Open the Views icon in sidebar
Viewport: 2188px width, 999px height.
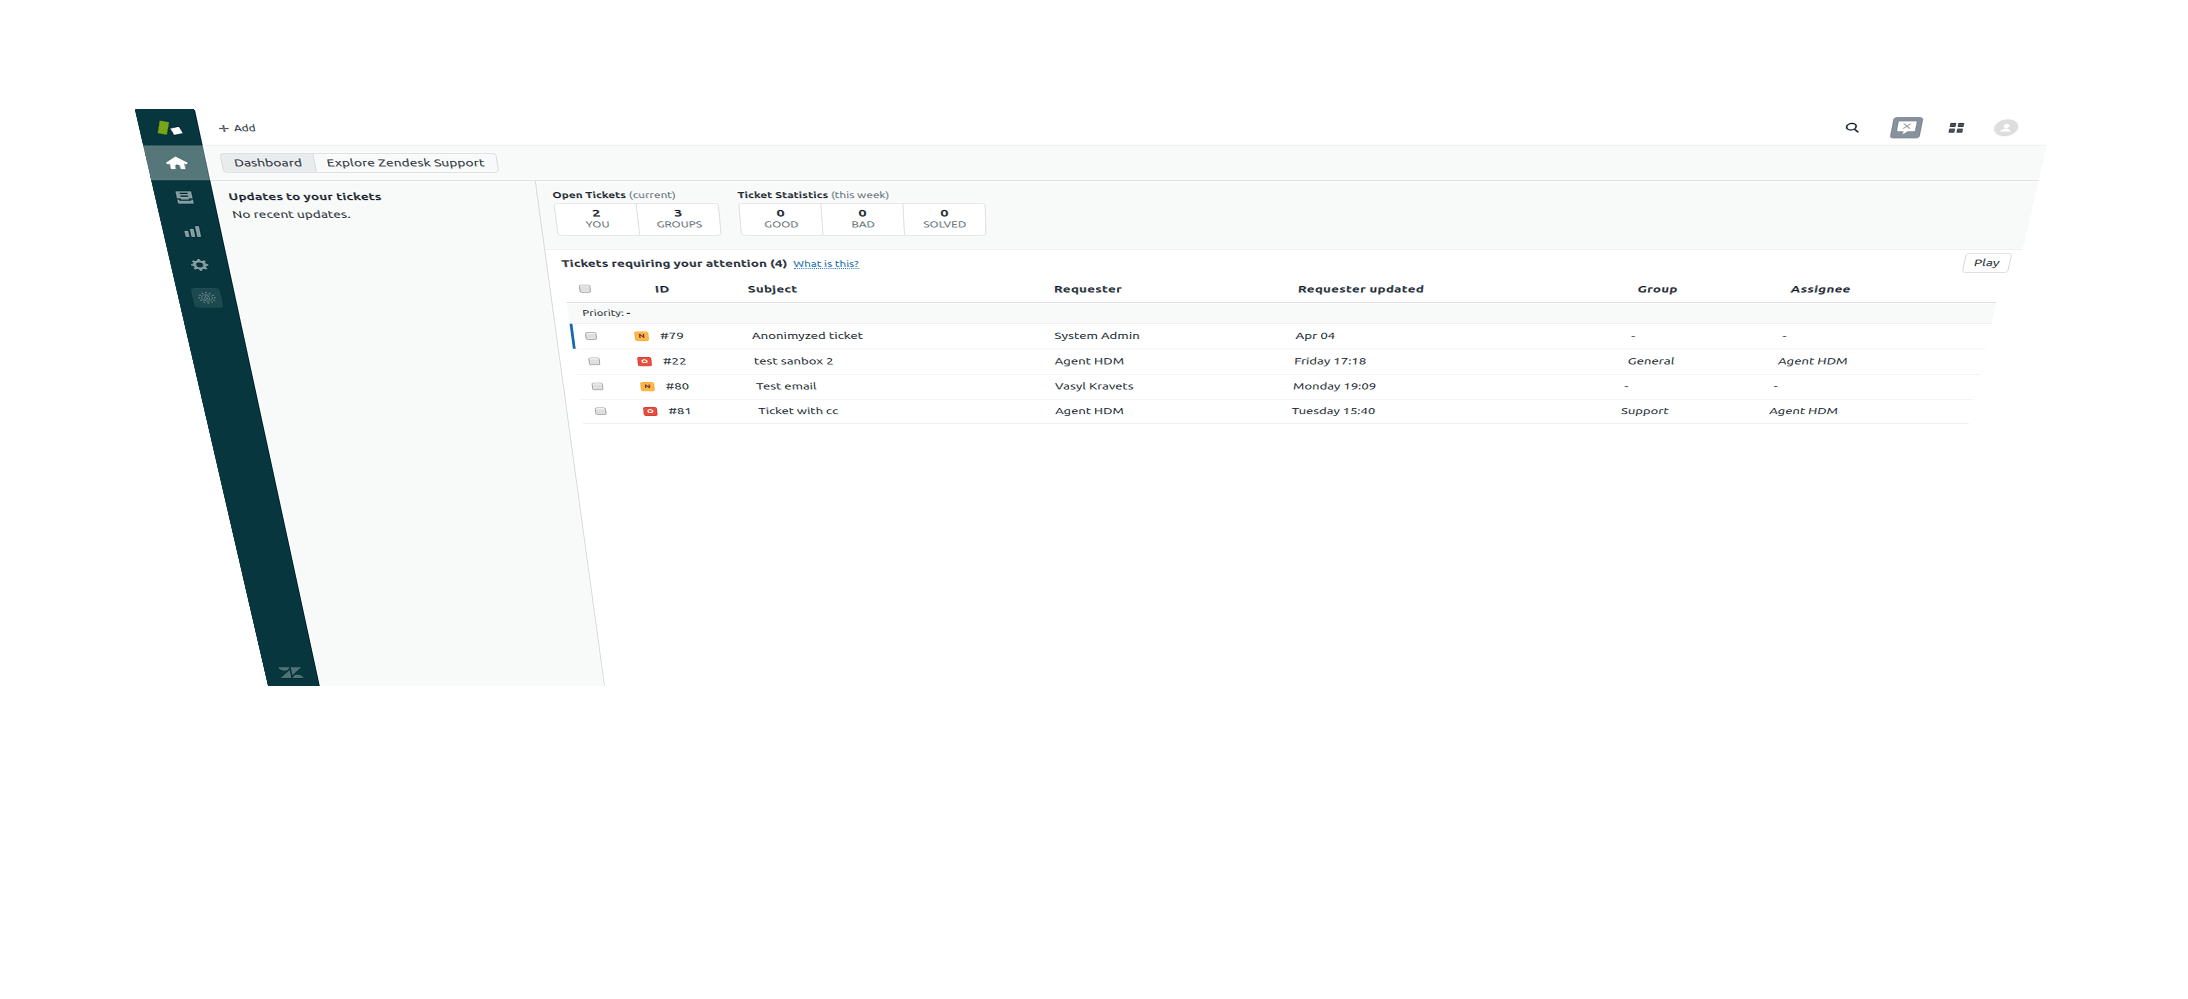pyautogui.click(x=184, y=197)
